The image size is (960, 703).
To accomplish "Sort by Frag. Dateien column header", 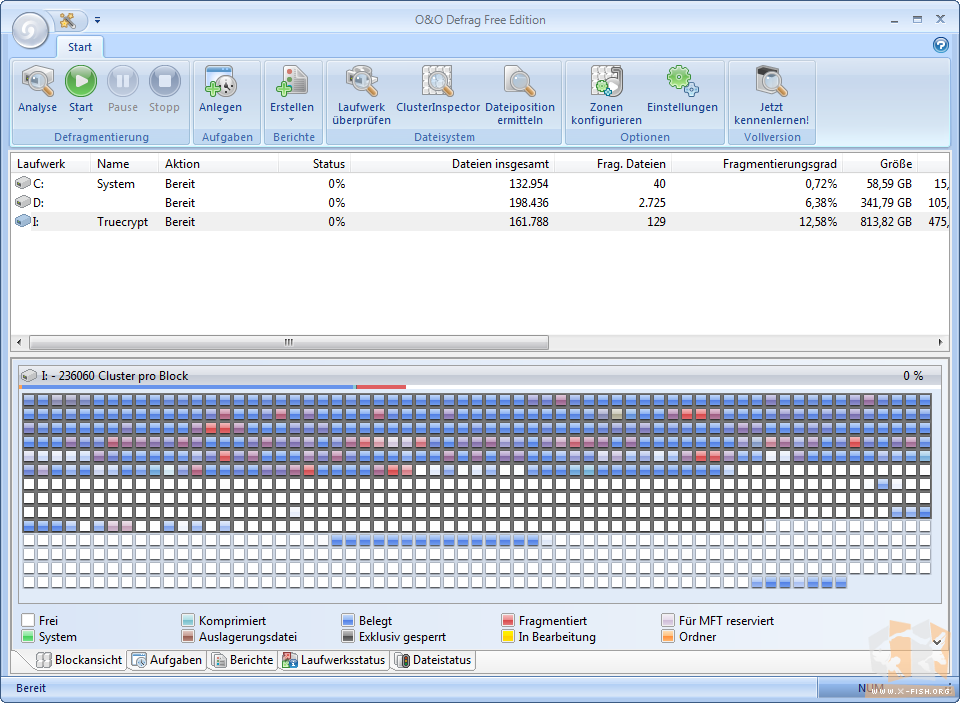I will (x=613, y=164).
